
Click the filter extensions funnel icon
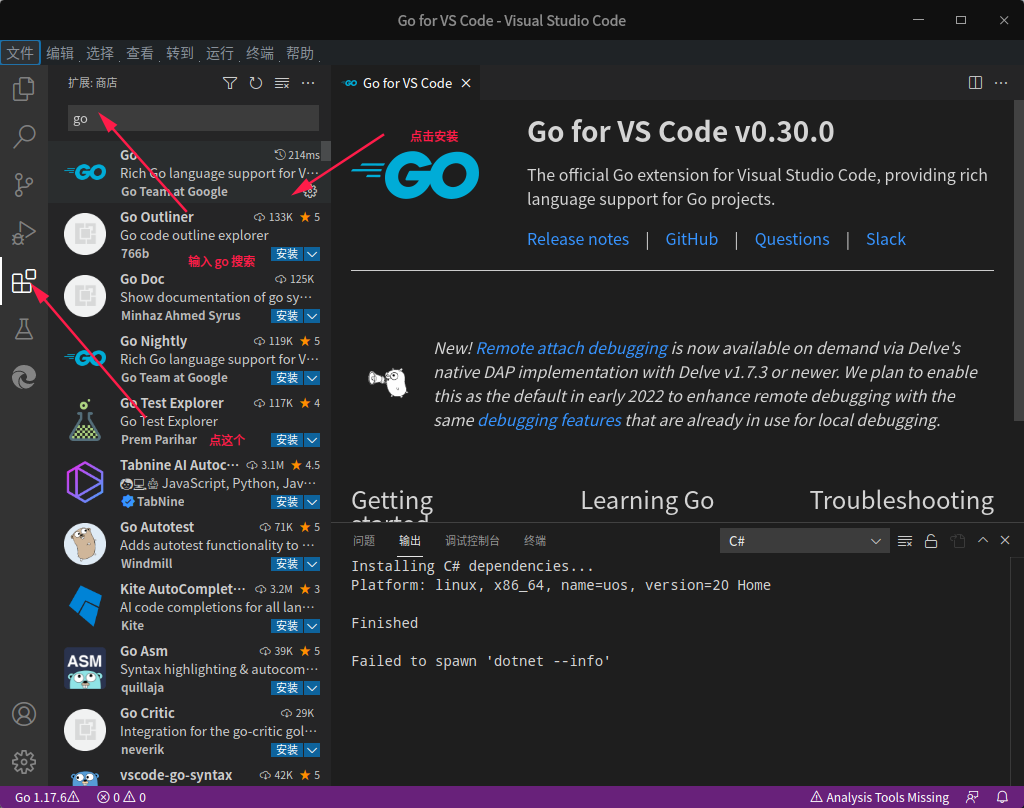(x=230, y=83)
